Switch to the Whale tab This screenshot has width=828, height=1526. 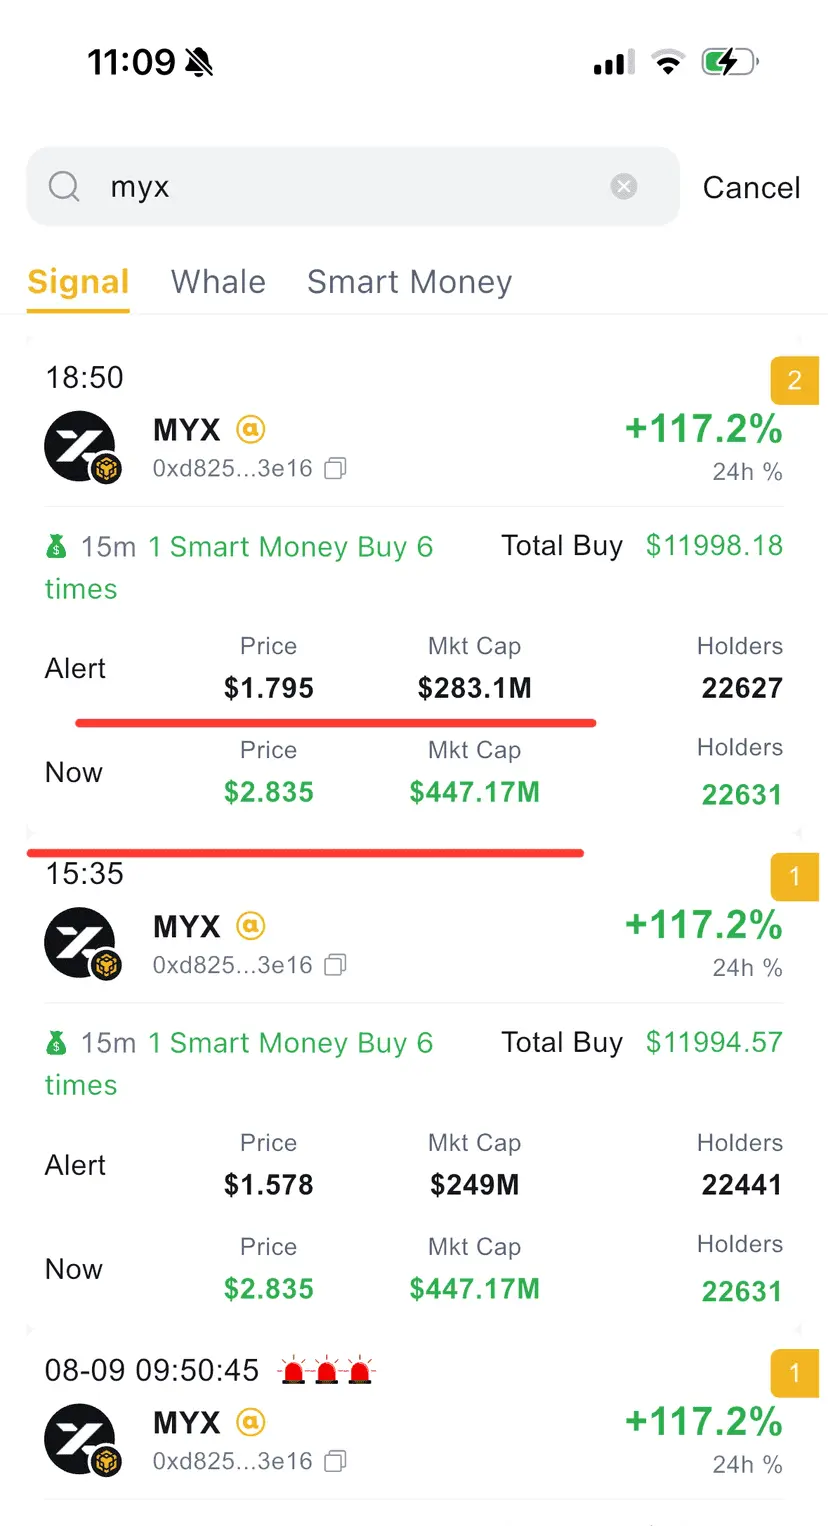tap(218, 282)
